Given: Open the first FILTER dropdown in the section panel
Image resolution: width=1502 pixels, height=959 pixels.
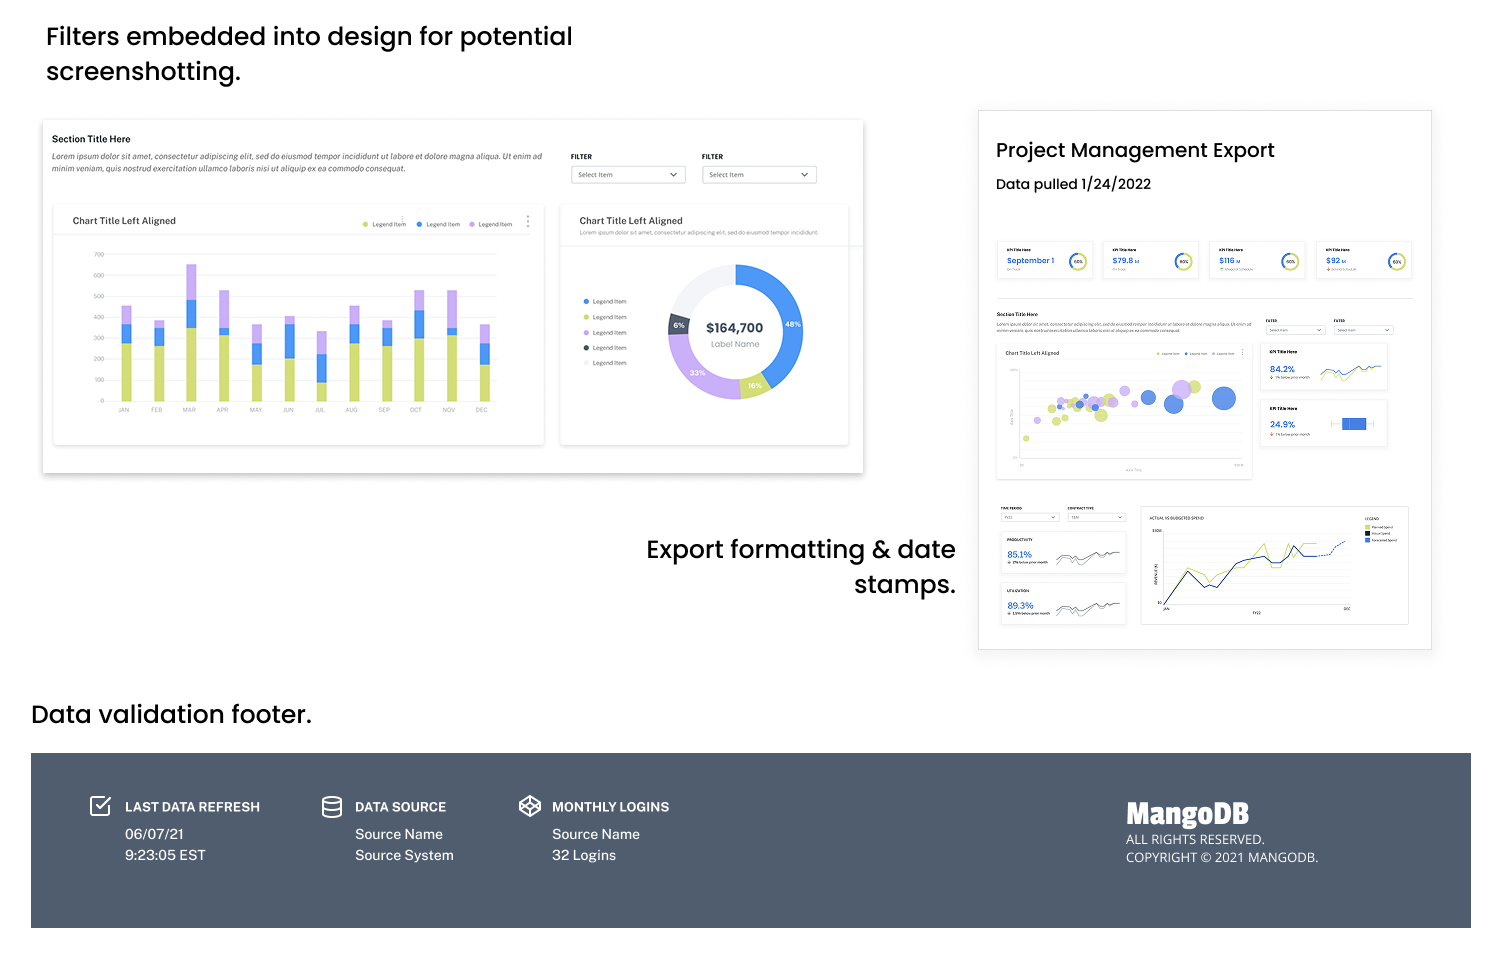Looking at the screenshot, I should tap(628, 174).
